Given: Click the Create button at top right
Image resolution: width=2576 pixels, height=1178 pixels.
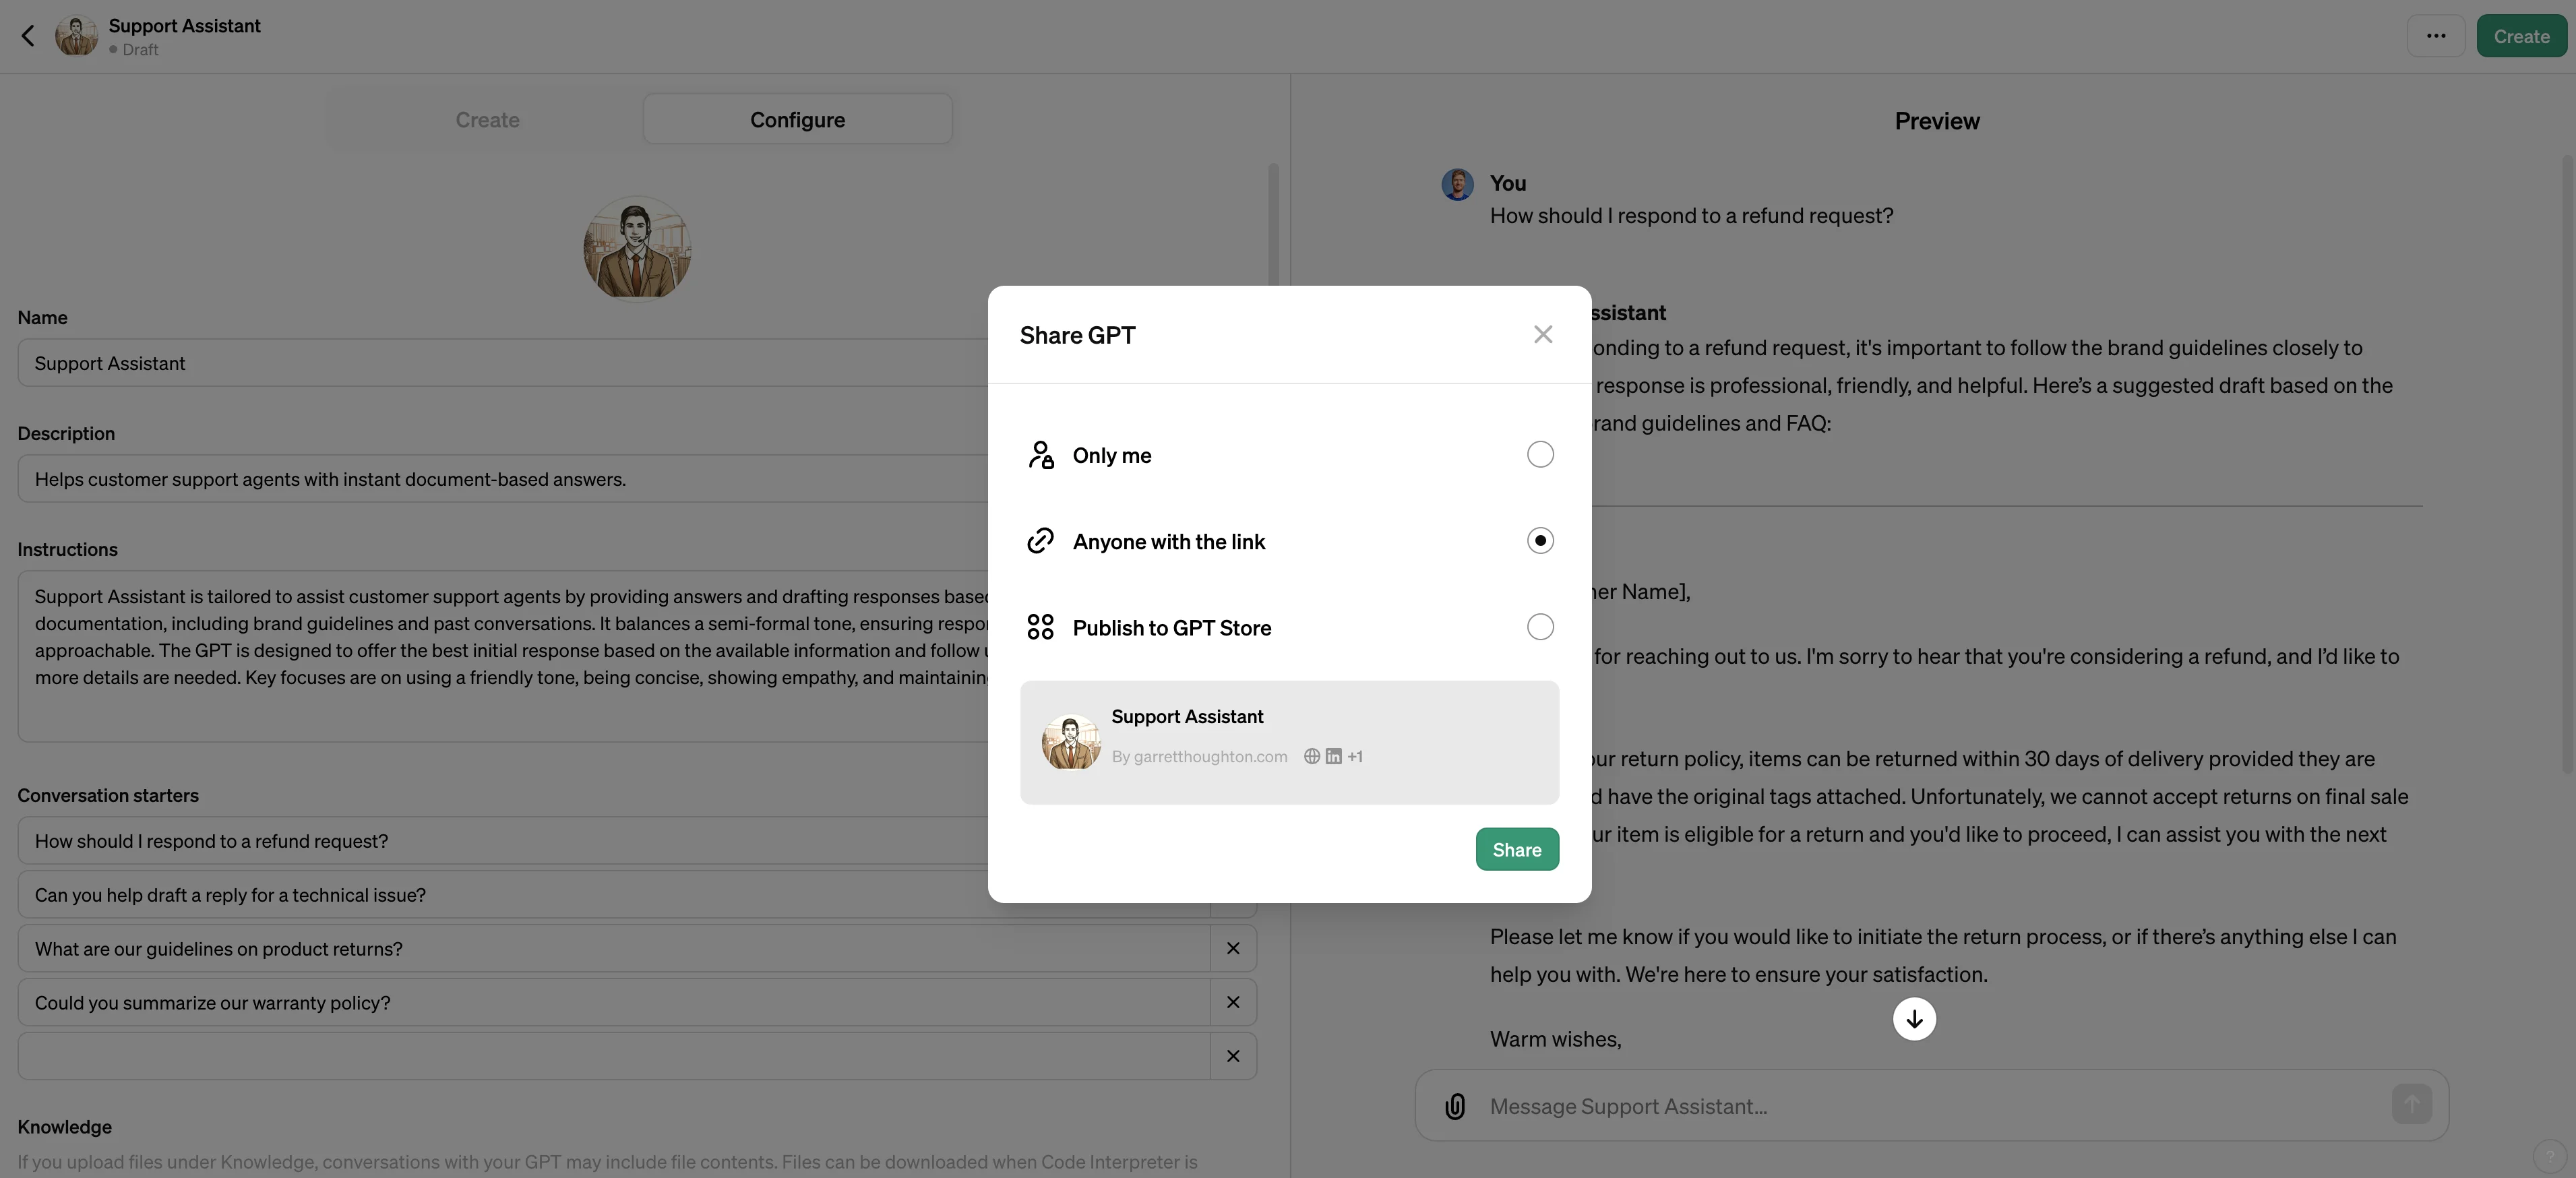Looking at the screenshot, I should pyautogui.click(x=2520, y=36).
